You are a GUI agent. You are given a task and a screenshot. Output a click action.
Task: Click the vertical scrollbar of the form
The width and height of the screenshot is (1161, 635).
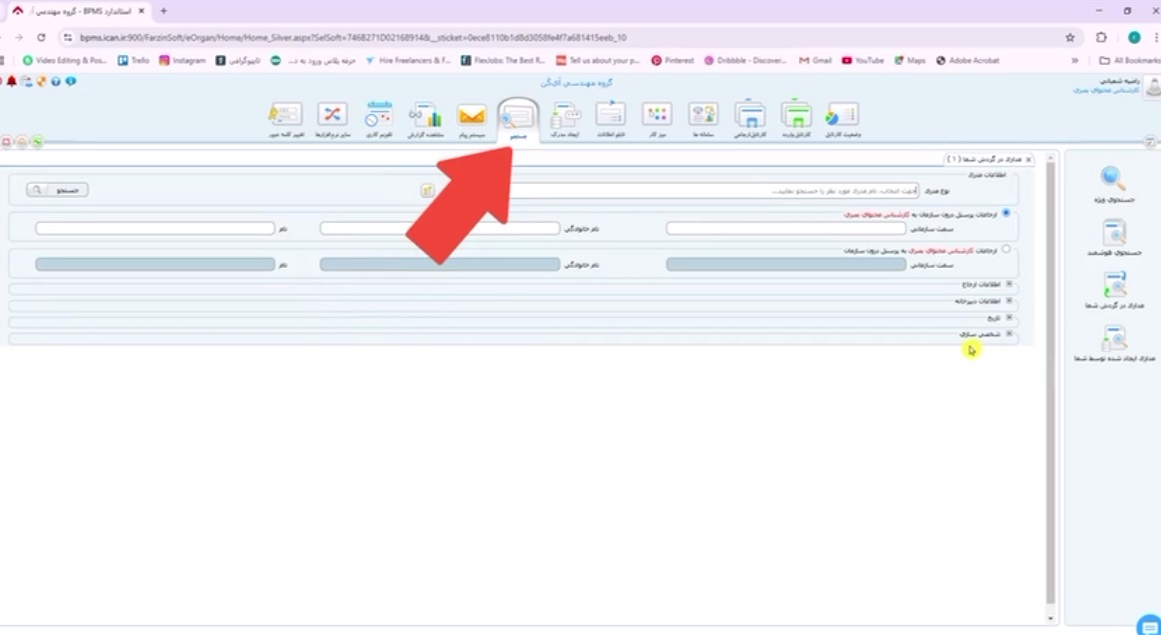(x=1049, y=380)
